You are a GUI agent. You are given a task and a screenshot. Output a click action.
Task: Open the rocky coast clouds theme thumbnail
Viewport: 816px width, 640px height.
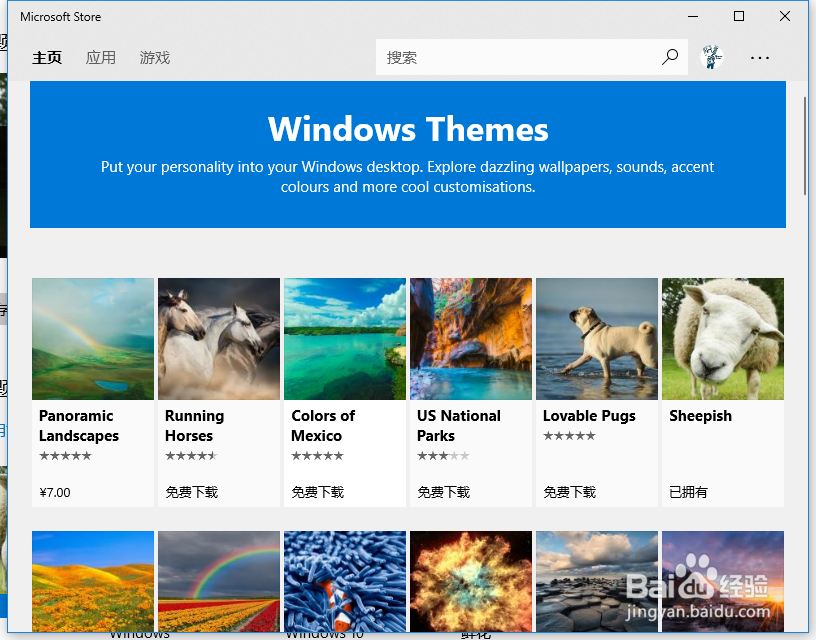pos(597,582)
